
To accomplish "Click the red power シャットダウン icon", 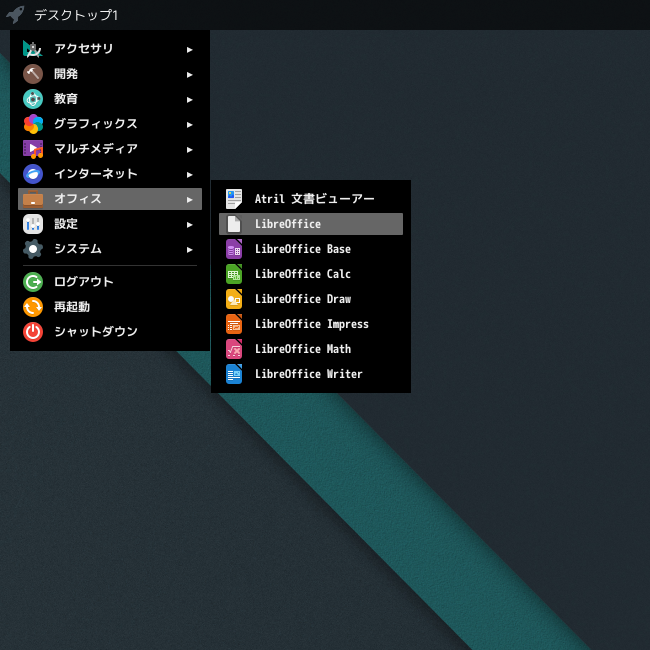I will point(33,332).
